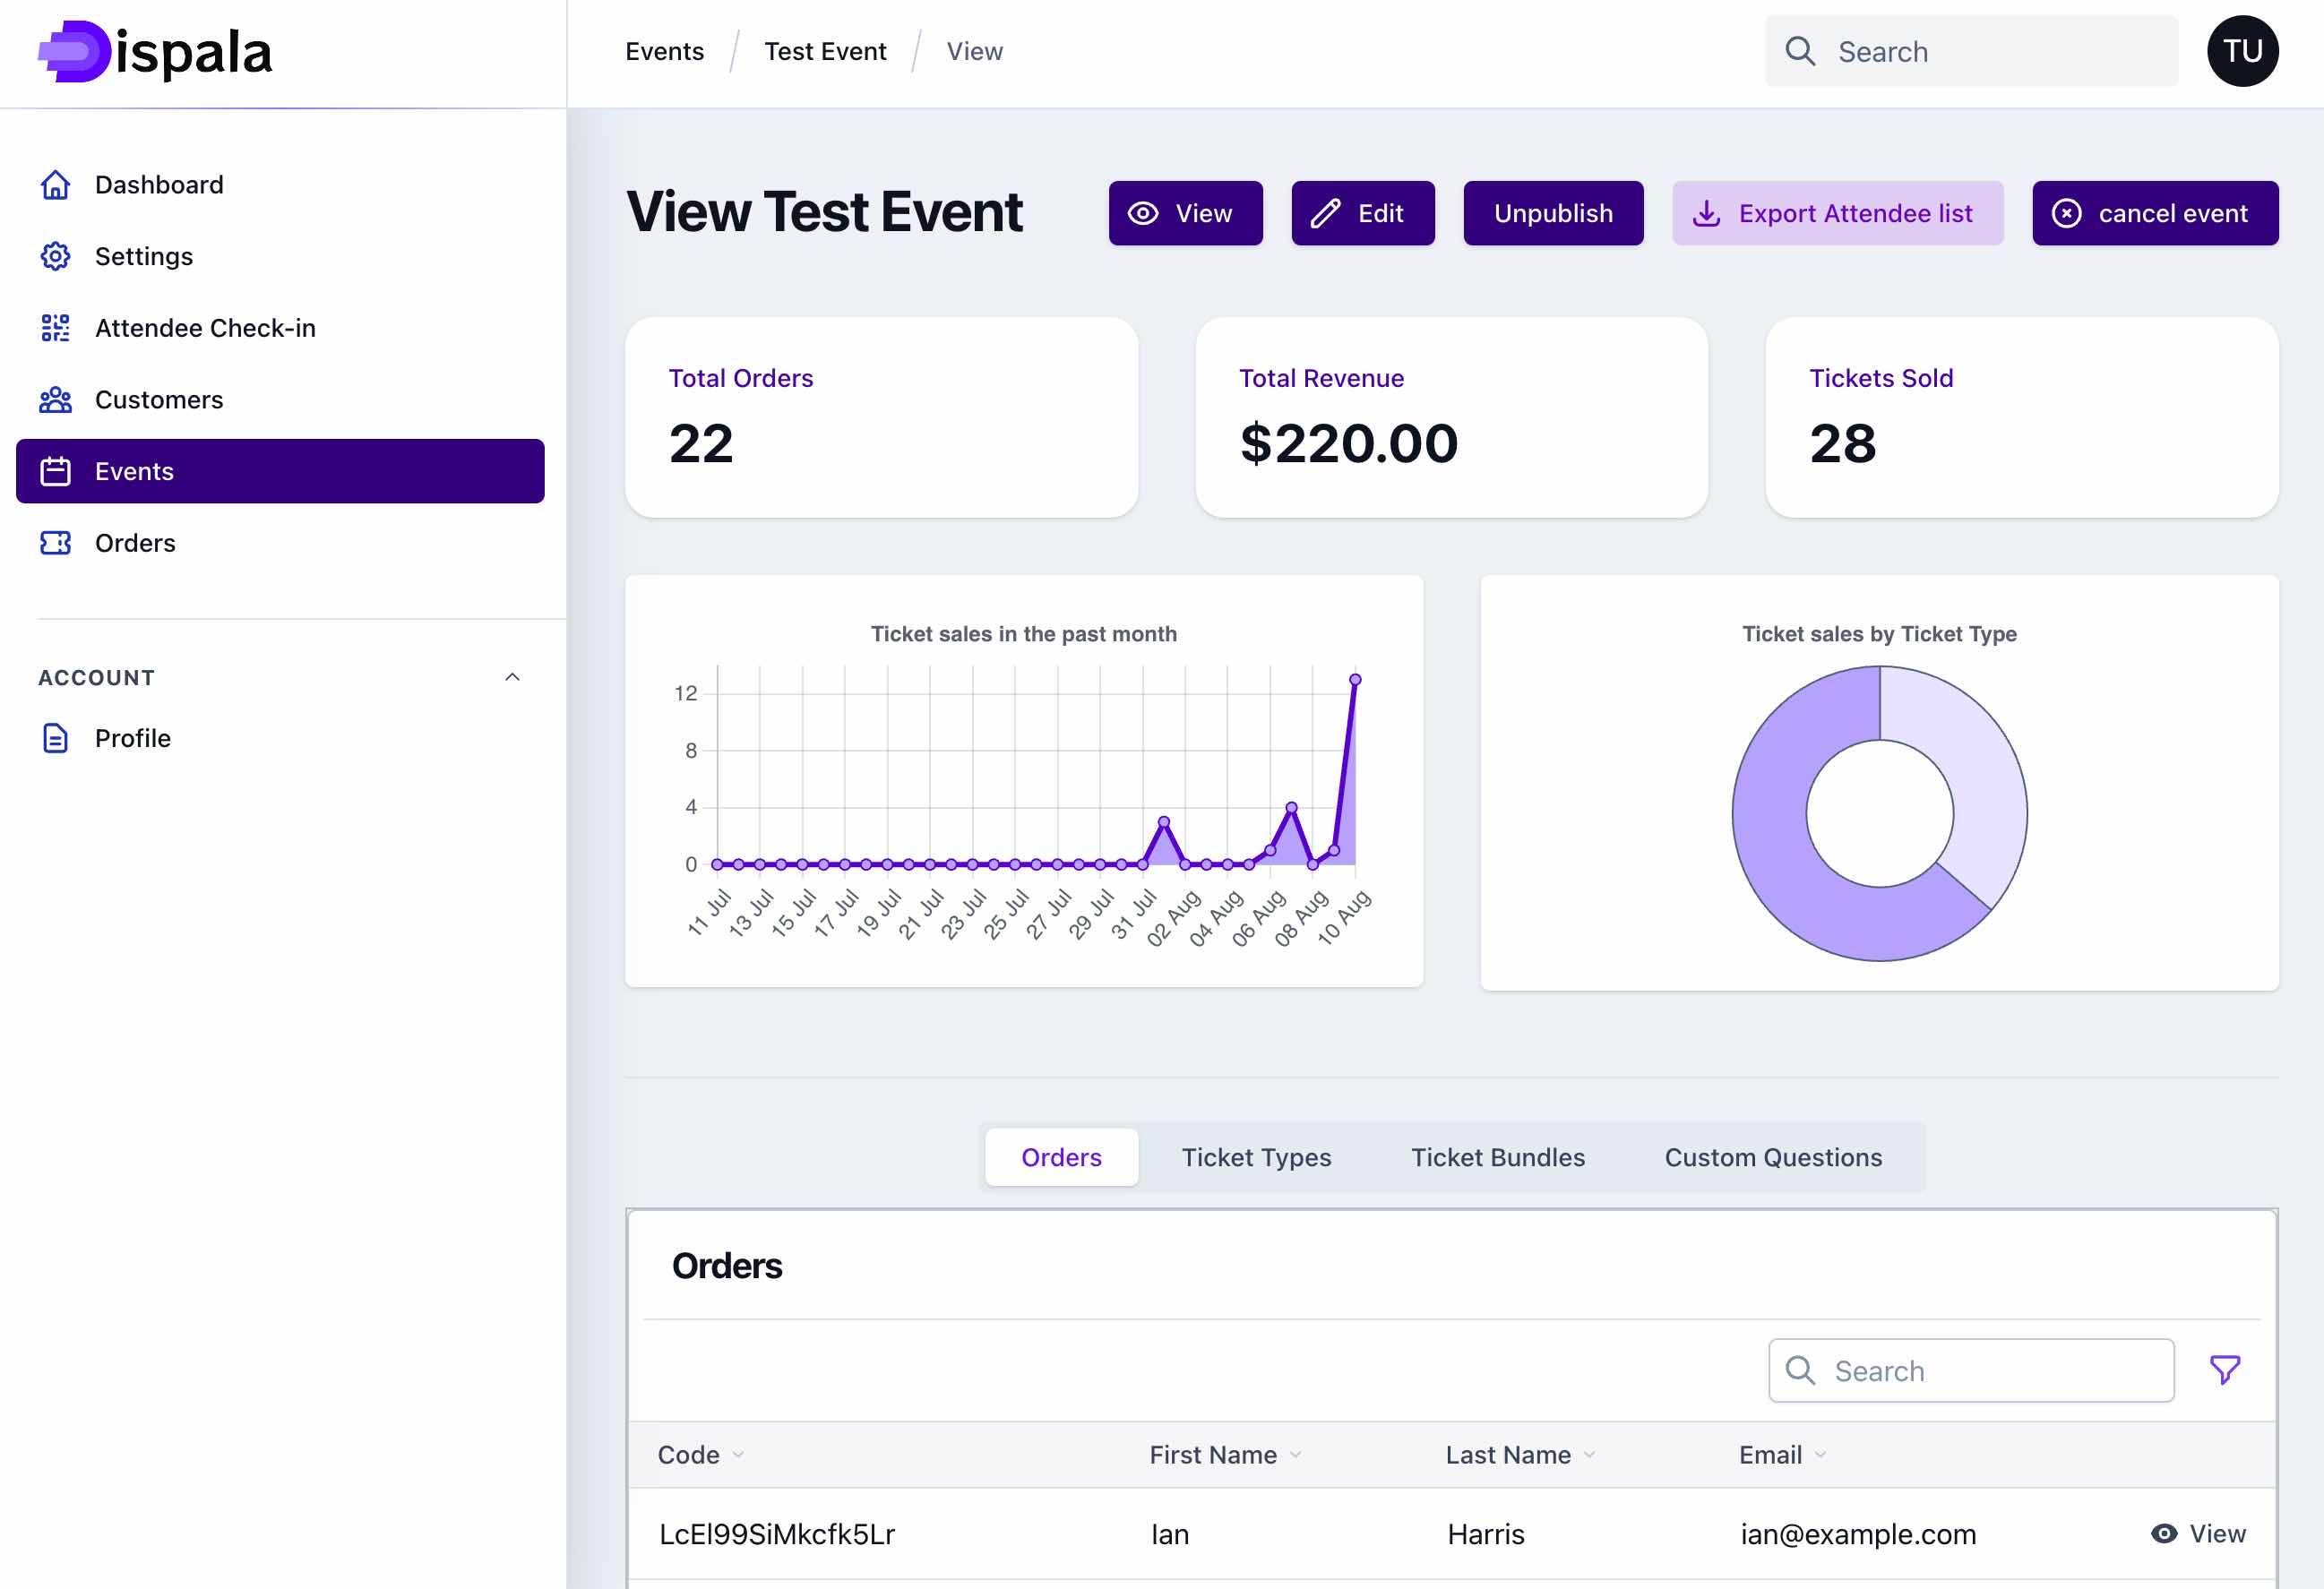
Task: Click the Events breadcrumb link
Action: tap(664, 51)
